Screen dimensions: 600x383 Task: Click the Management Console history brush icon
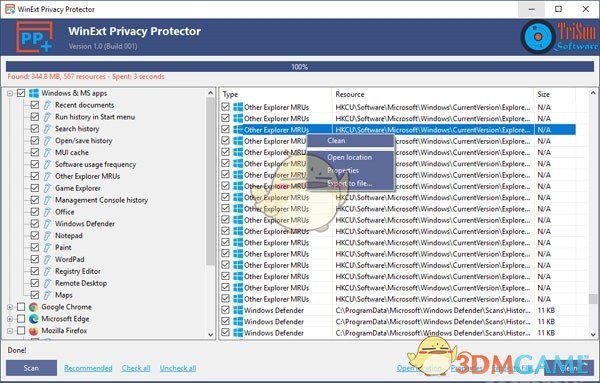tap(47, 200)
